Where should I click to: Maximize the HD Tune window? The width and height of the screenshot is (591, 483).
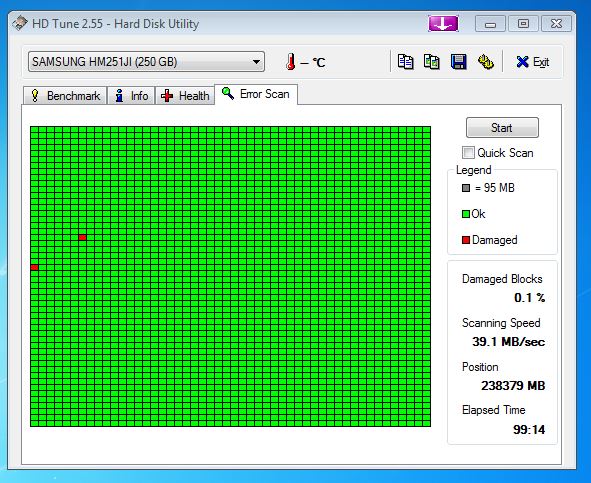(523, 24)
